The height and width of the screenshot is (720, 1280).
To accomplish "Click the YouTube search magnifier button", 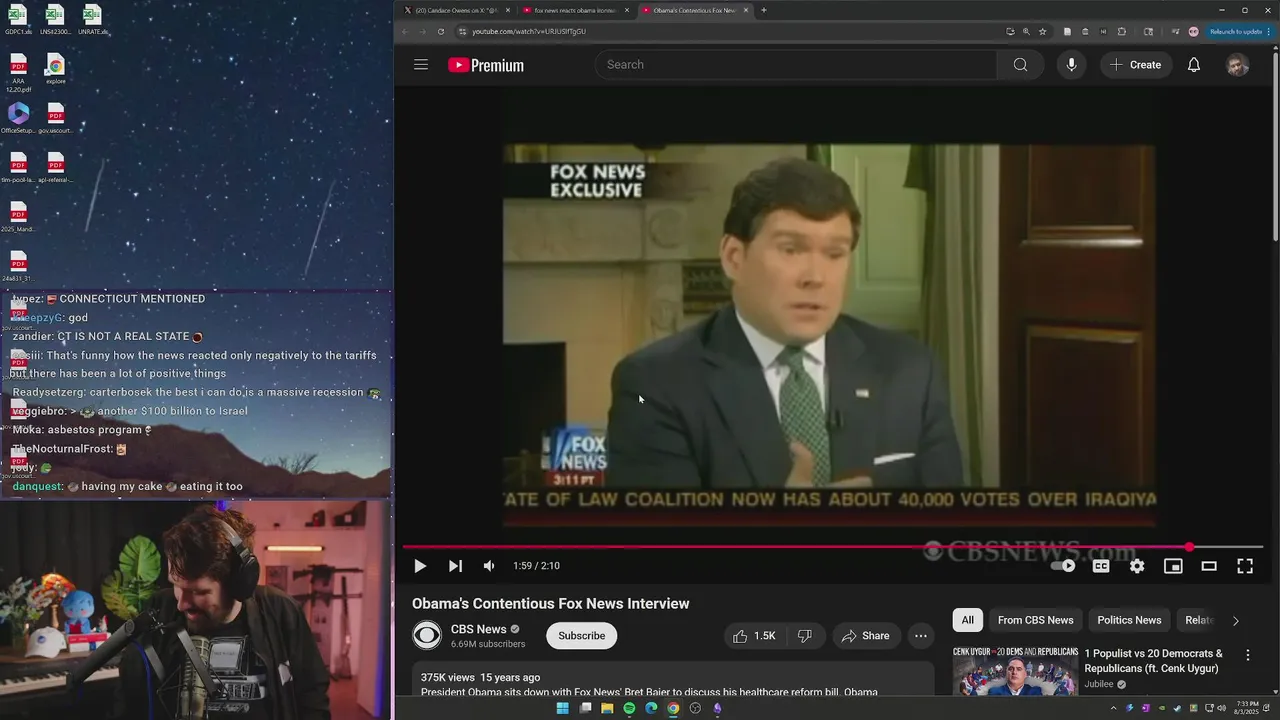I will (x=1020, y=65).
